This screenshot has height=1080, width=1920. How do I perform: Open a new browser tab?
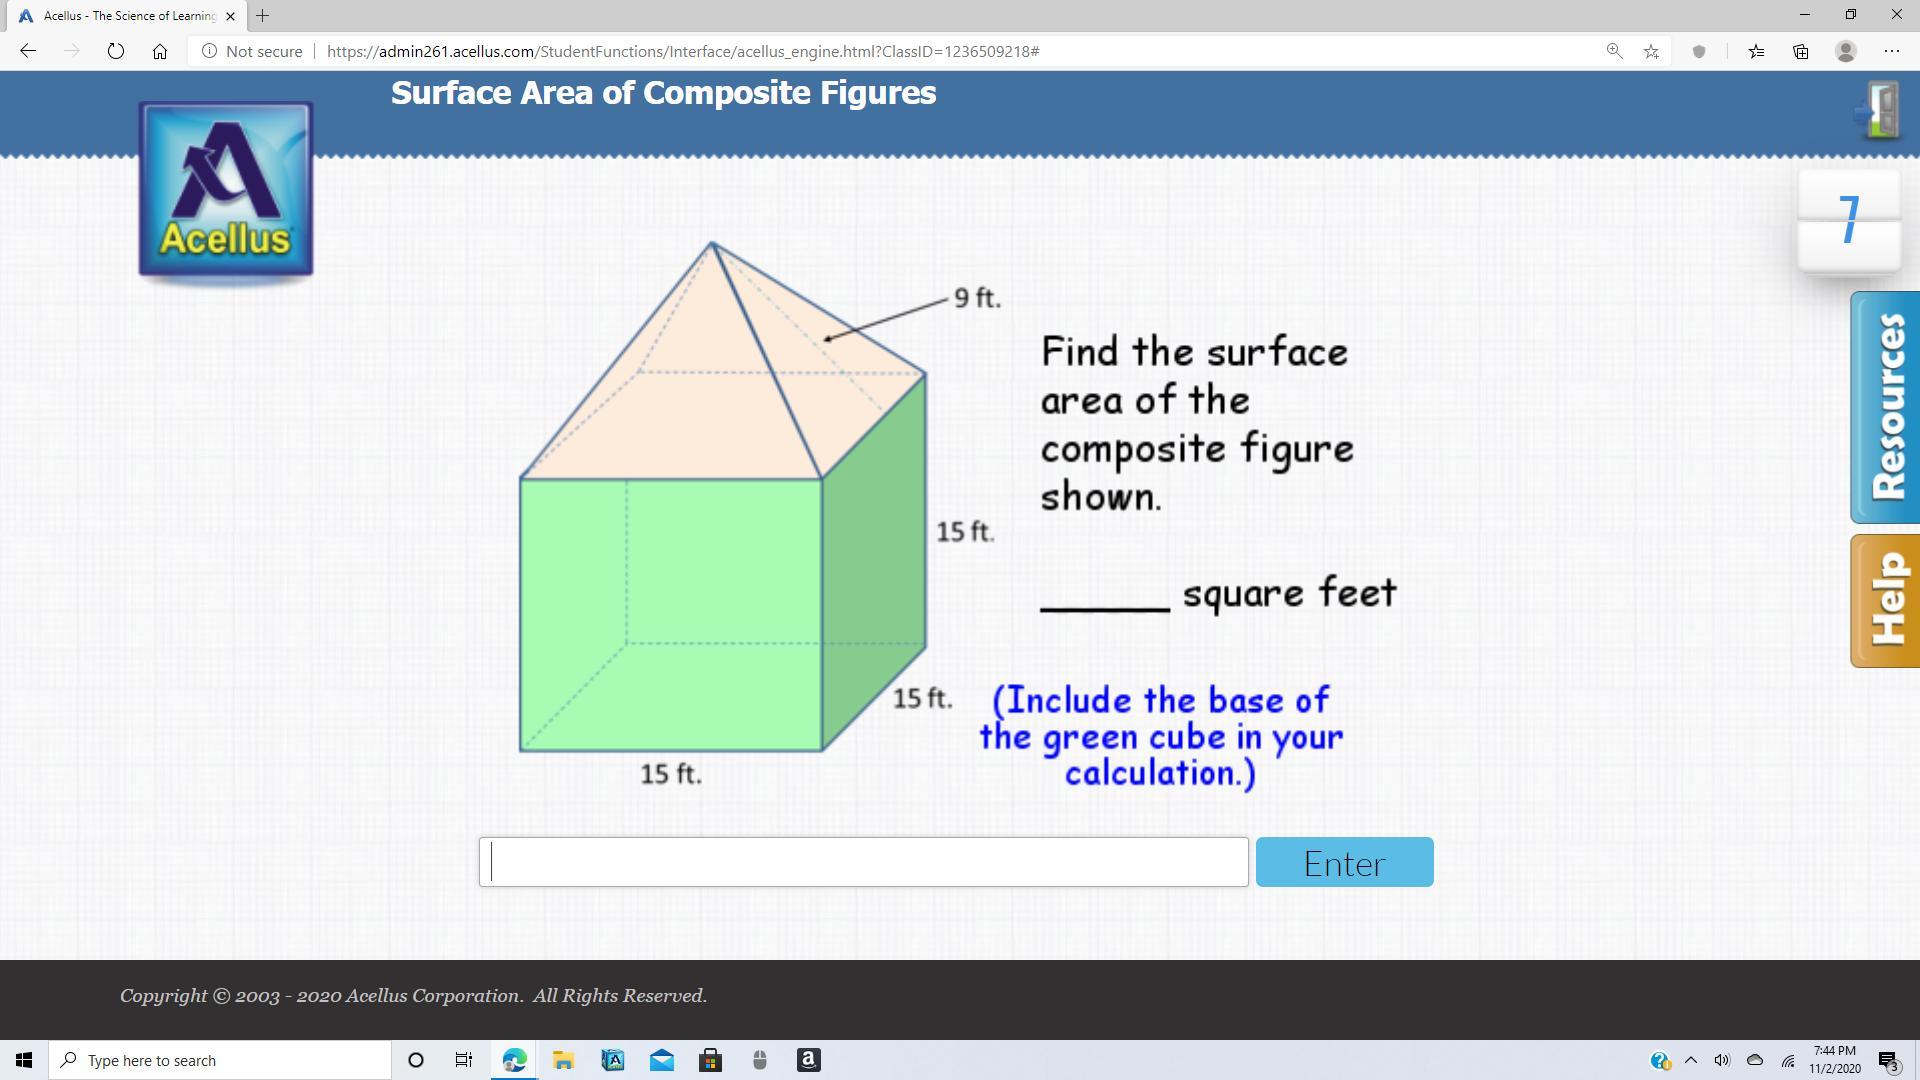(263, 15)
